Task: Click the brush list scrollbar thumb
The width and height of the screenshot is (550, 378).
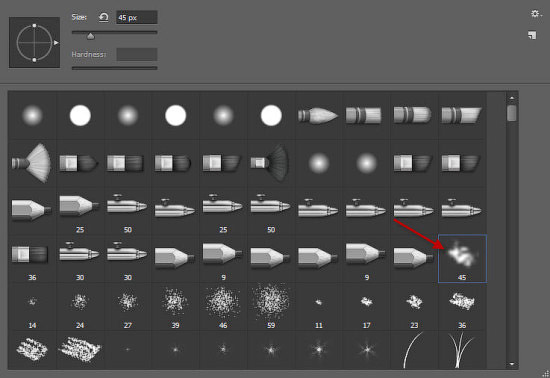Action: click(x=512, y=113)
